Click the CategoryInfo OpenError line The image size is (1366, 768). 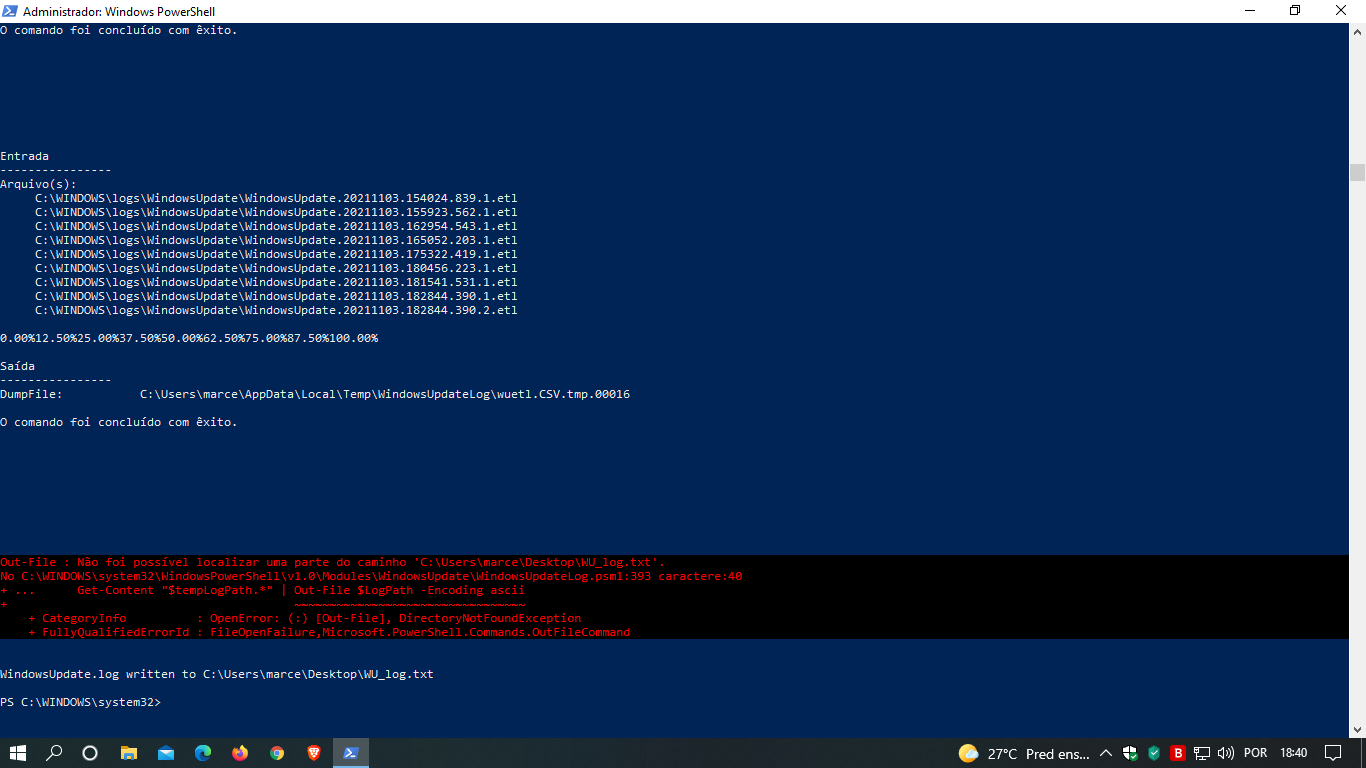point(304,618)
